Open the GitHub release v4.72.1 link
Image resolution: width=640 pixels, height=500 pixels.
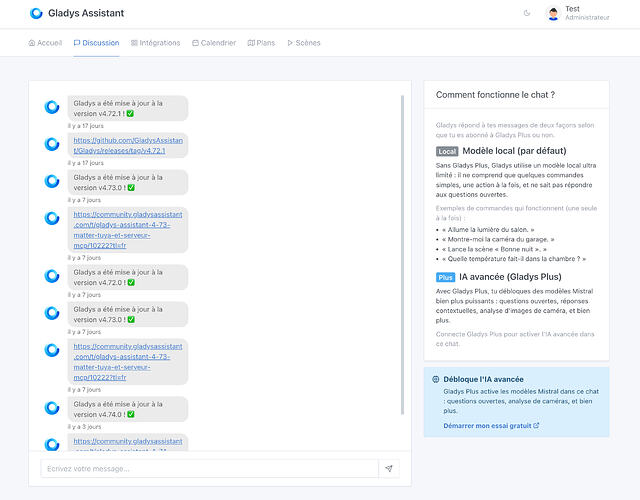tap(128, 145)
